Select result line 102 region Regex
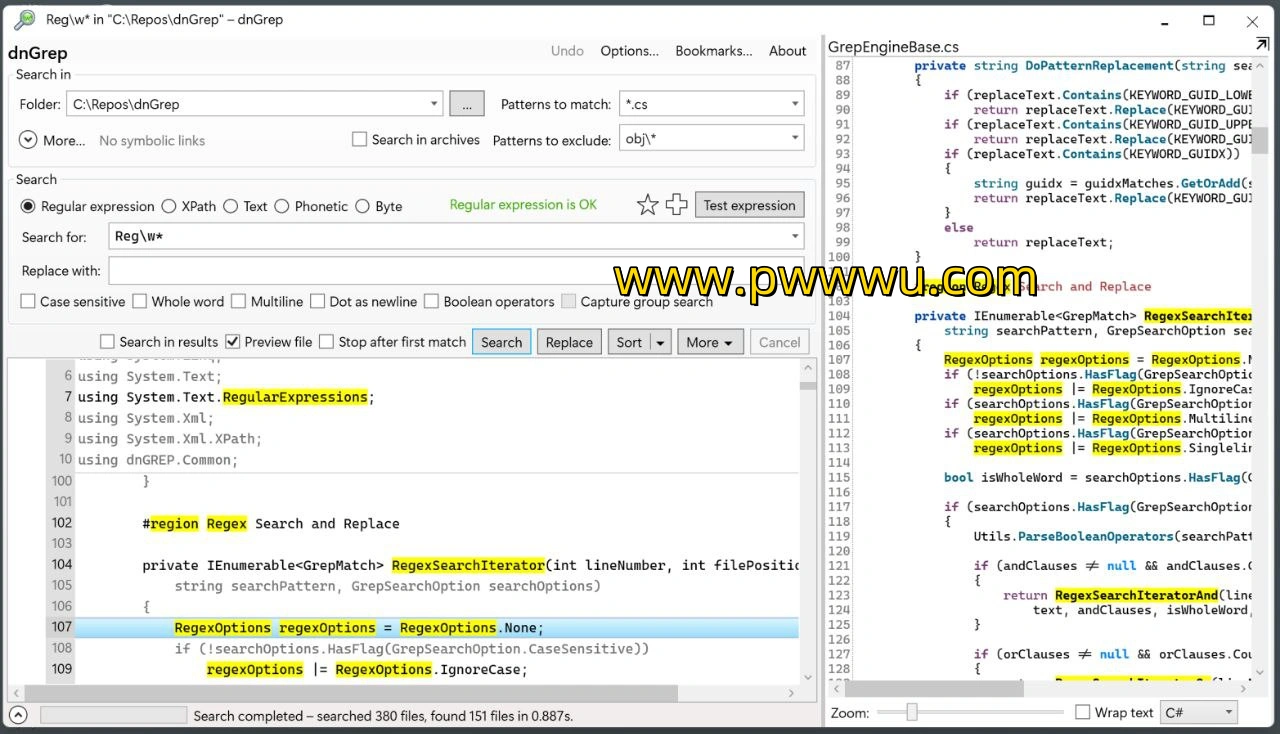 (x=422, y=523)
